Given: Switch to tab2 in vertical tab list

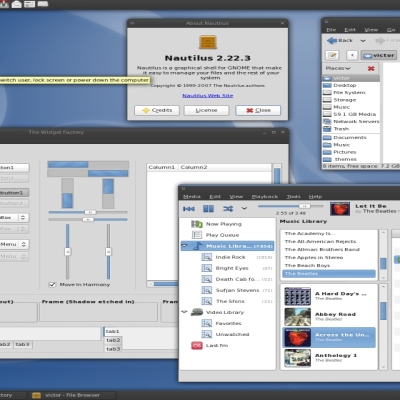Looking at the screenshot, I should click(113, 340).
